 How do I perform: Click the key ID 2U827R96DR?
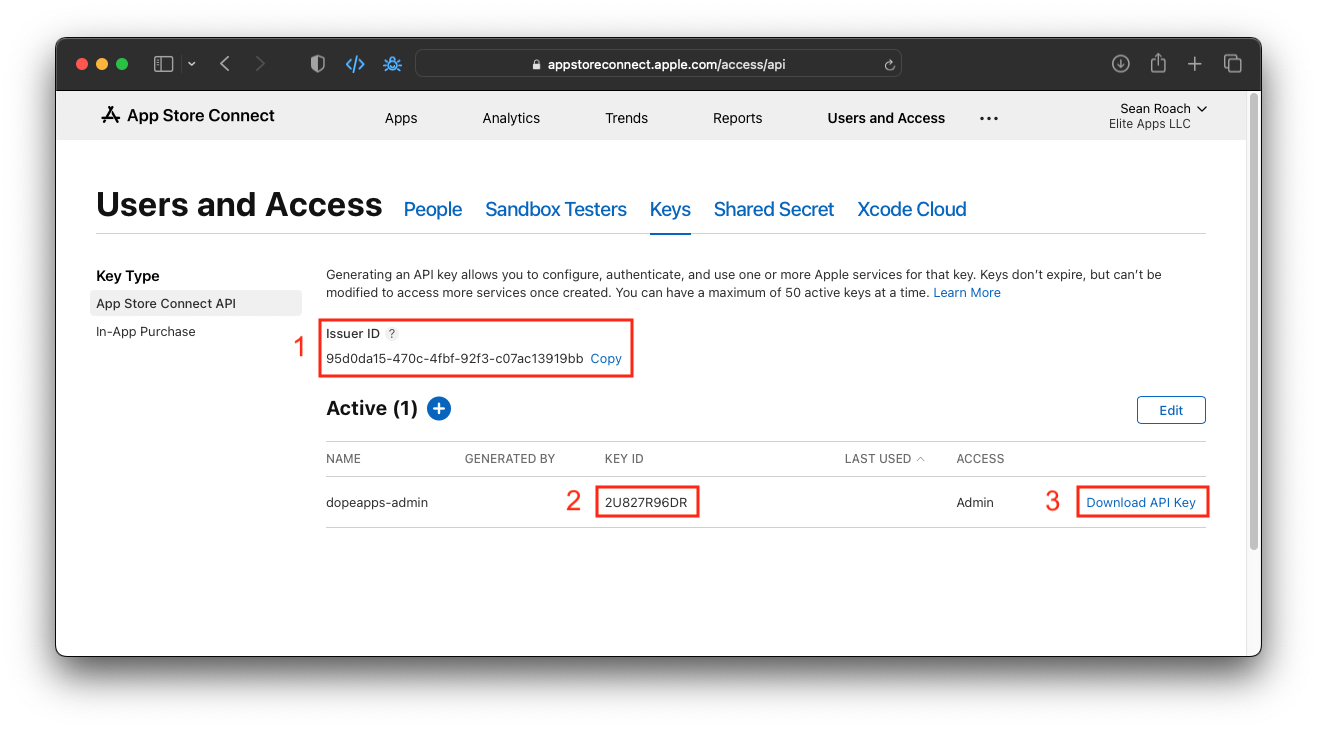tap(646, 503)
